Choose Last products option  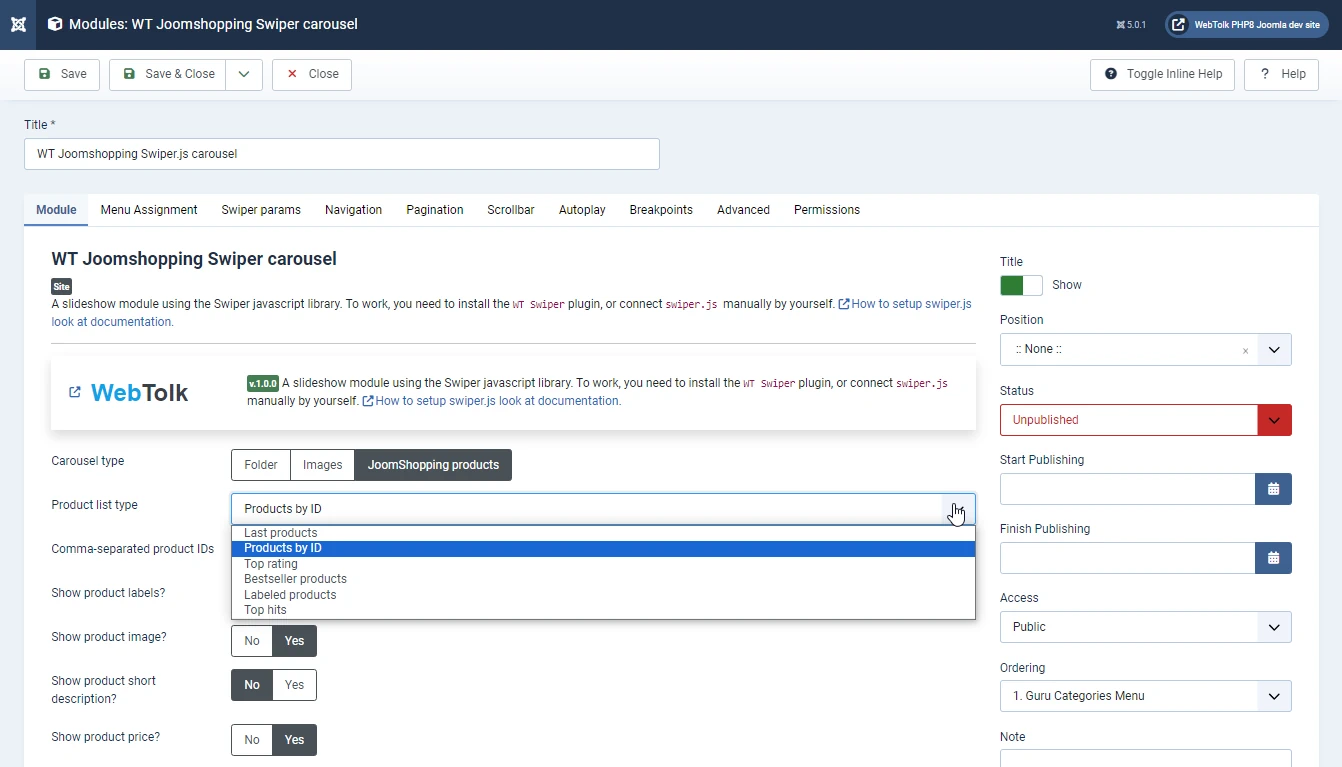click(x=603, y=533)
